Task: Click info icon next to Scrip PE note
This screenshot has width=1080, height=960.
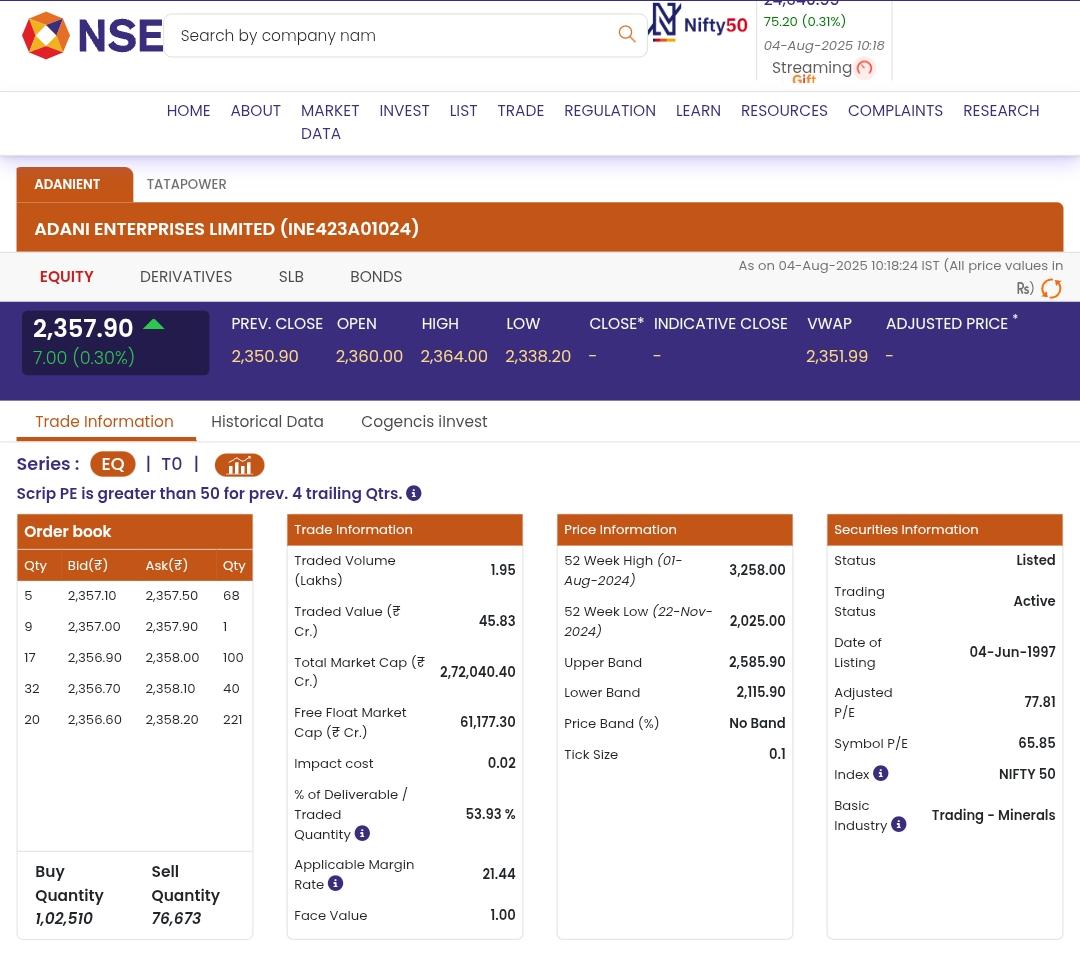Action: tap(413, 493)
